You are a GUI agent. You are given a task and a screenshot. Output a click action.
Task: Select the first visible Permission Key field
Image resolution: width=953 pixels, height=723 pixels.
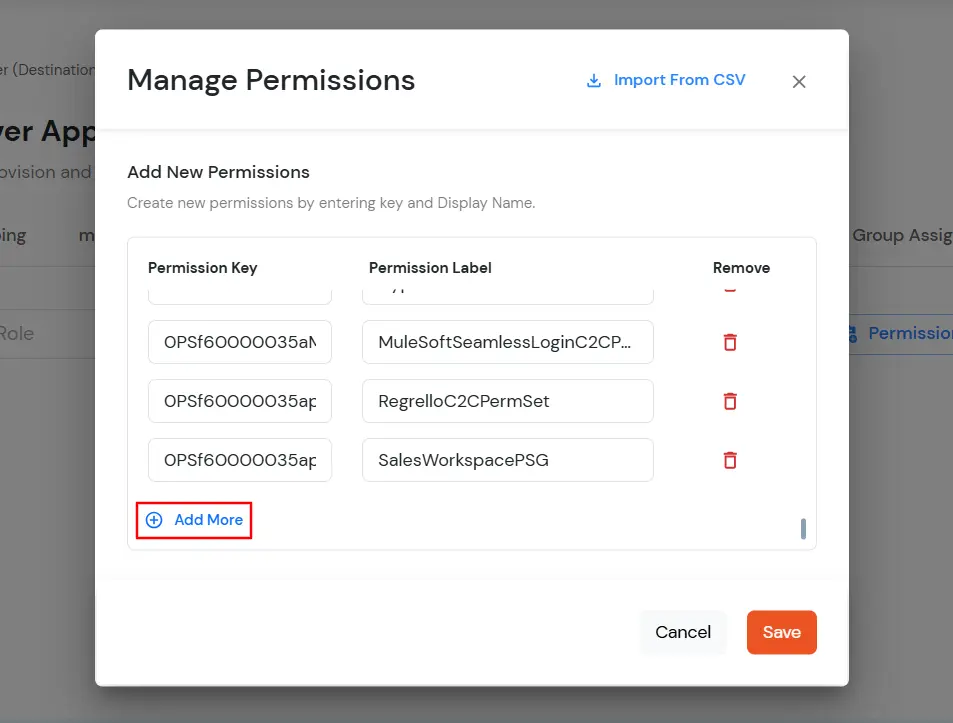click(x=240, y=341)
